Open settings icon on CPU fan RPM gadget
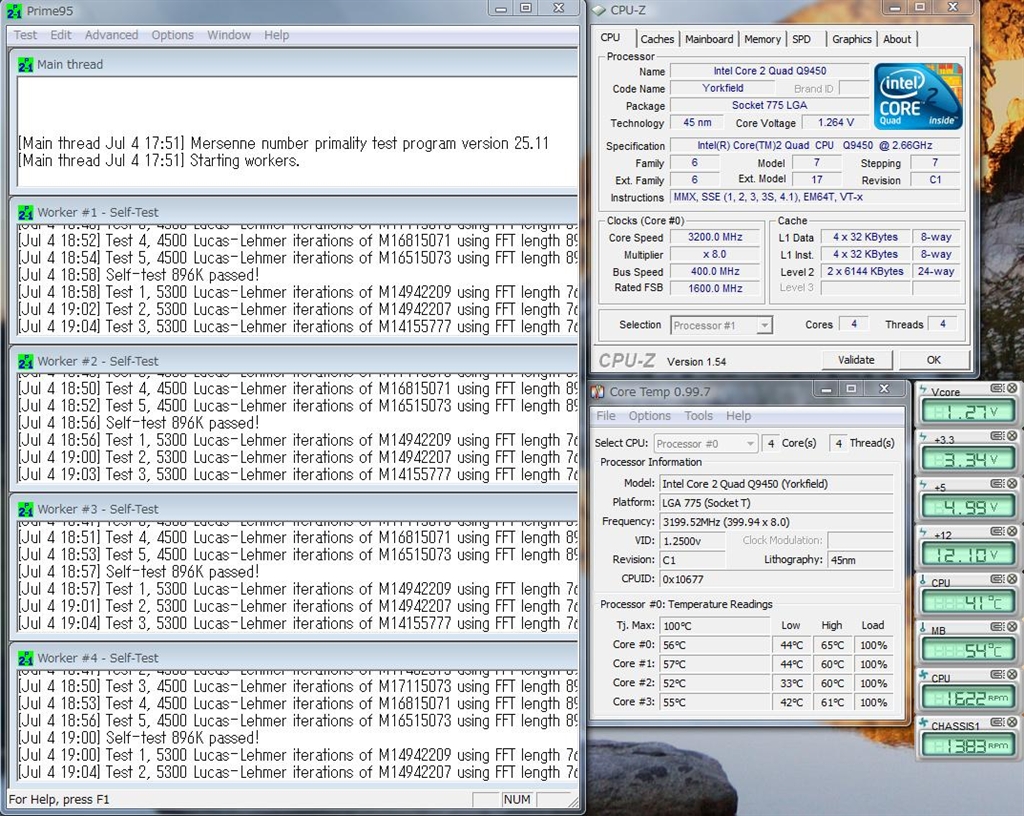The image size is (1024, 816). pos(998,674)
